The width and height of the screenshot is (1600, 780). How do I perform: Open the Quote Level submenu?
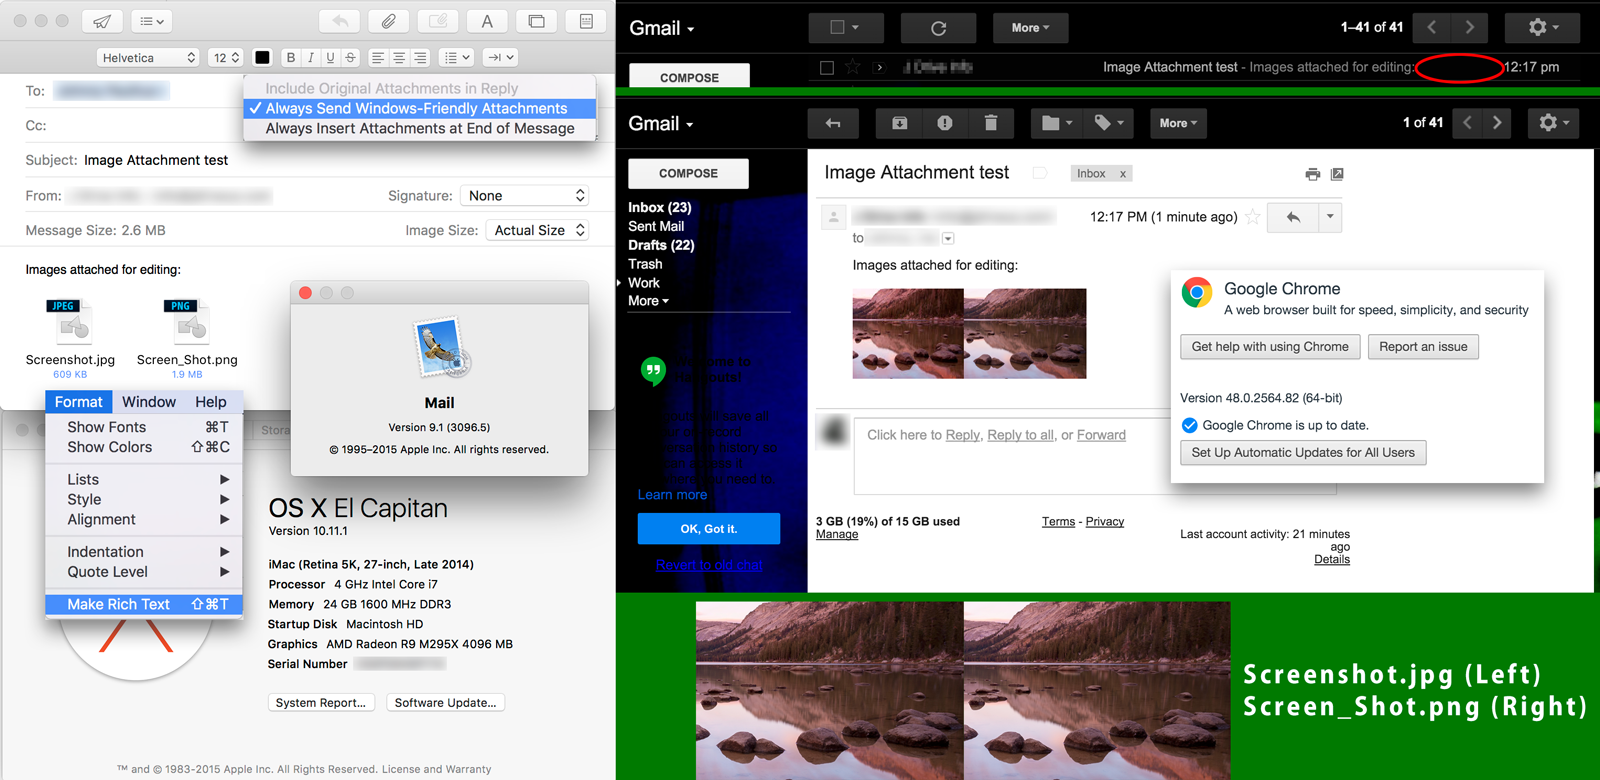[144, 572]
